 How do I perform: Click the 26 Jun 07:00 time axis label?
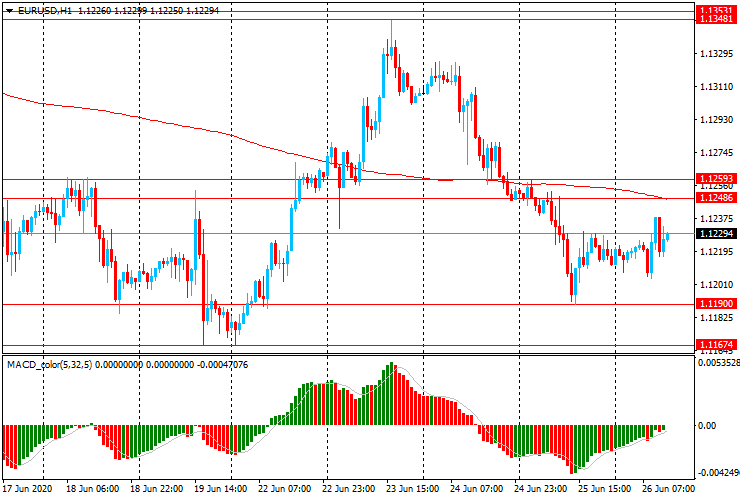click(668, 488)
